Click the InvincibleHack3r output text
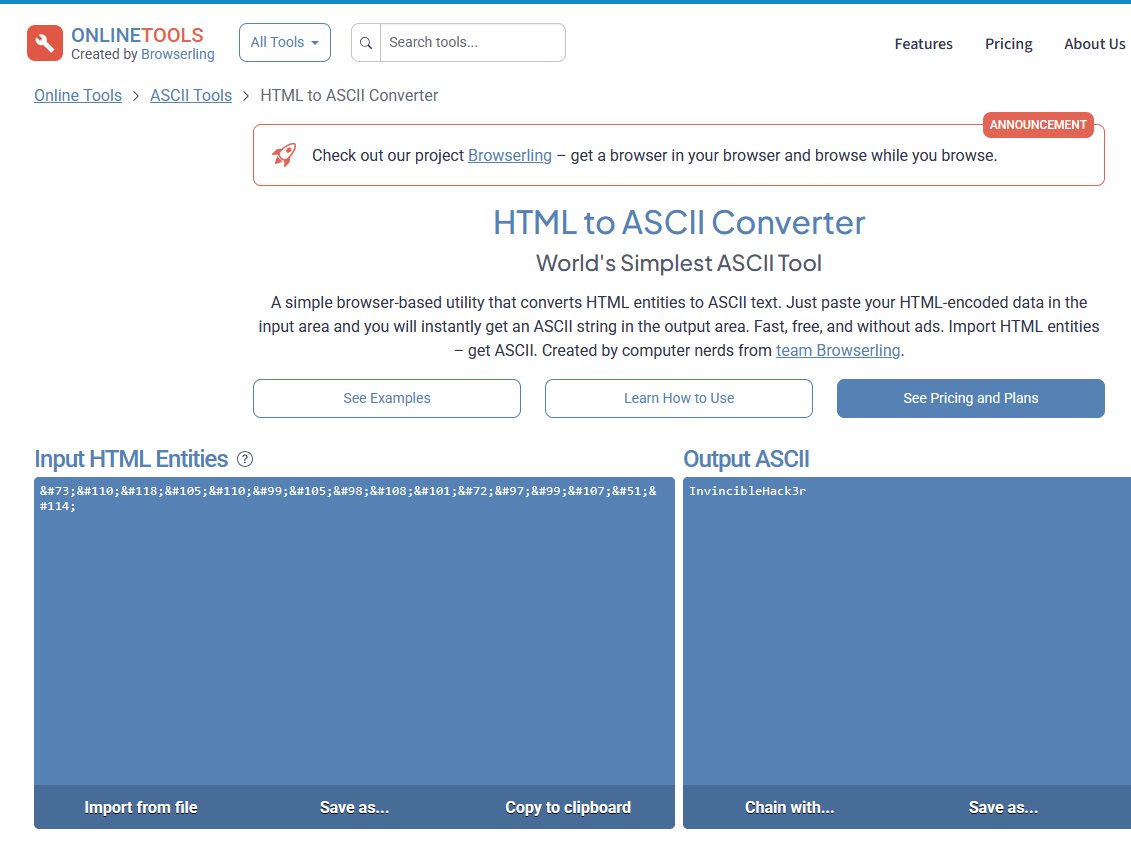Image resolution: width=1131 pixels, height=853 pixels. pos(747,491)
